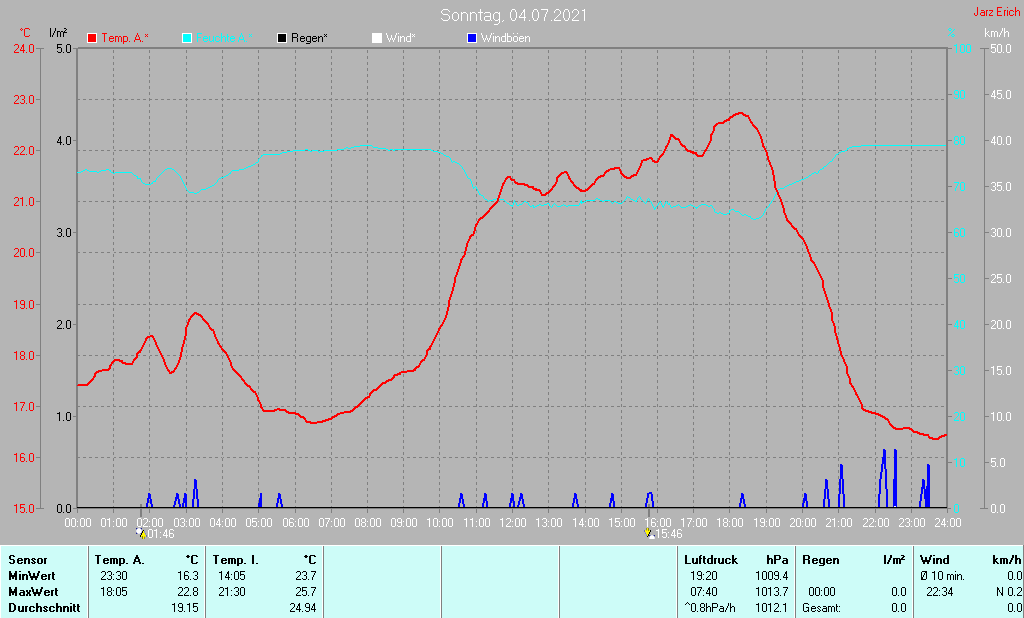The width and height of the screenshot is (1024, 618).
Task: Click the 'Jarz Erich' author label
Action: (997, 12)
